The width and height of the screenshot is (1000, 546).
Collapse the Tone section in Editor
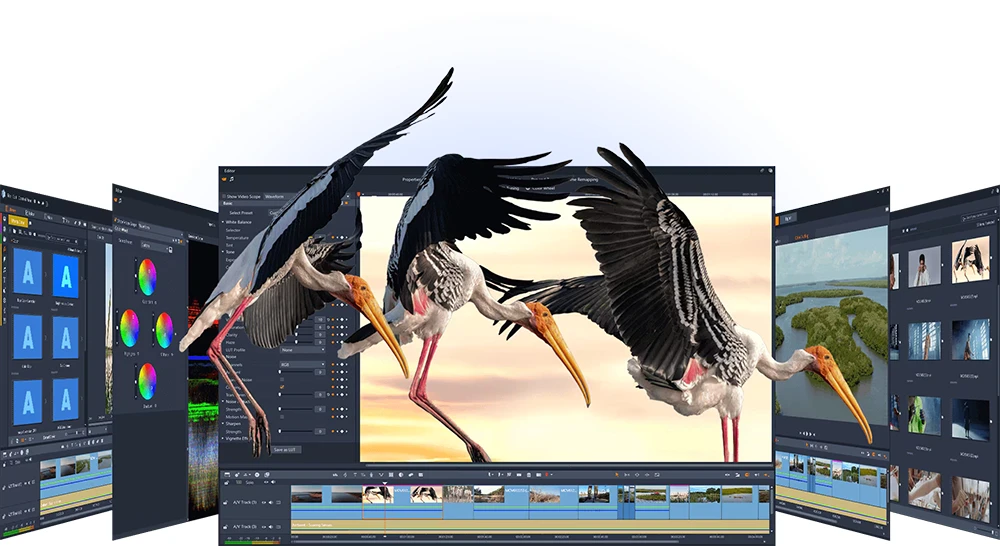click(223, 252)
